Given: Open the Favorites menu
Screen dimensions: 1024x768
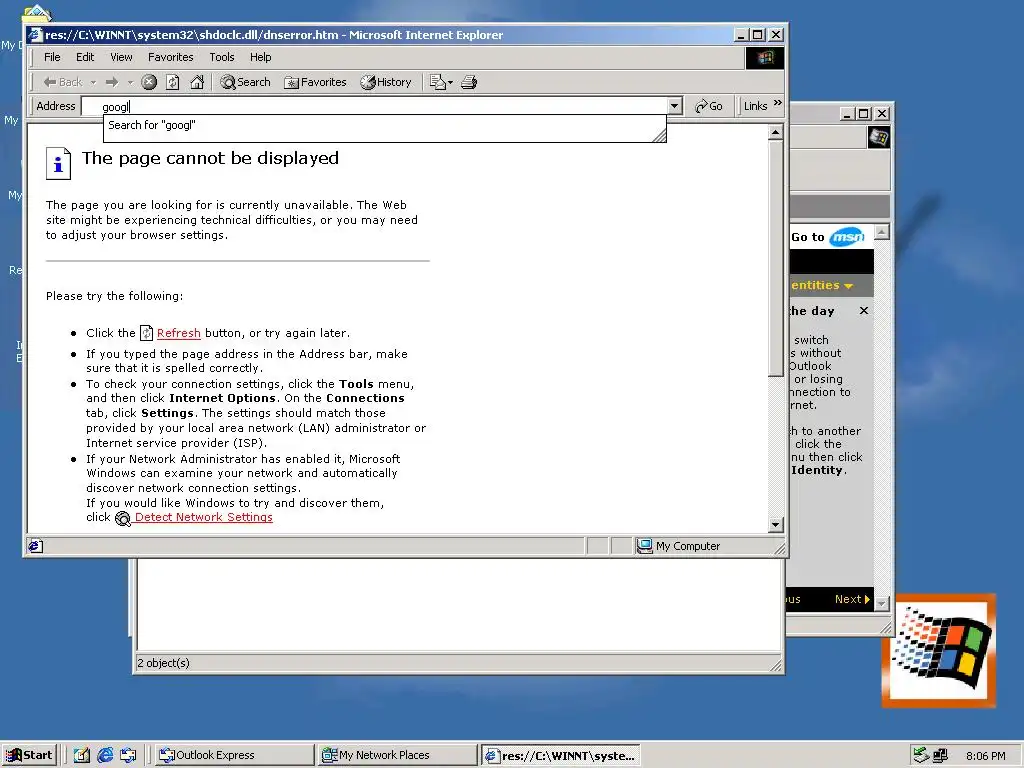Looking at the screenshot, I should 170,57.
